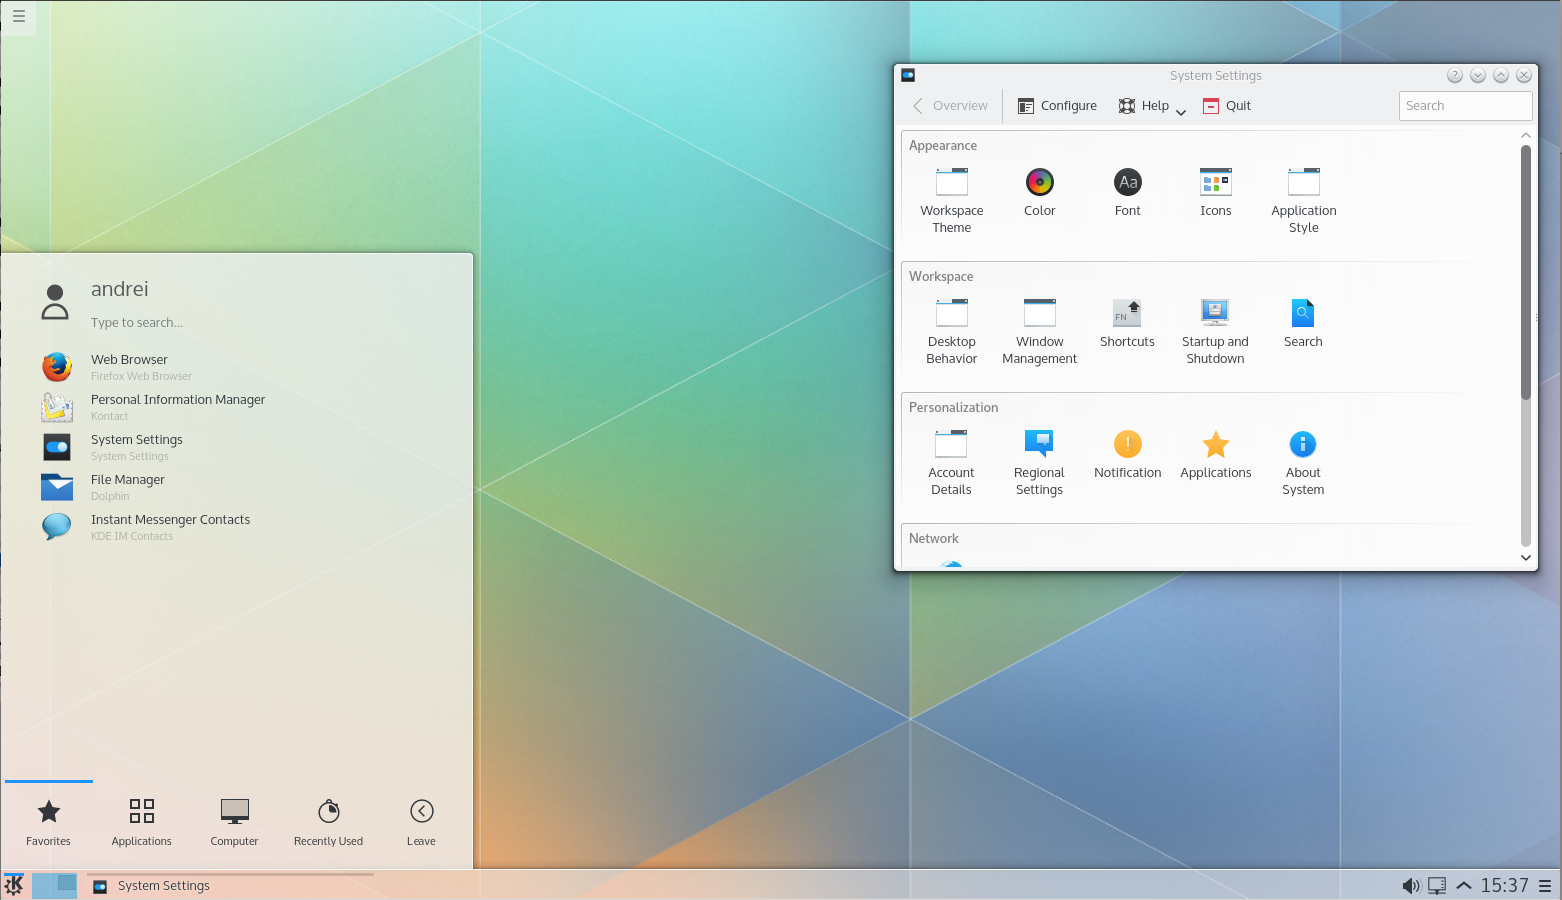1562x900 pixels.
Task: Open the Notification settings module
Action: click(x=1128, y=454)
